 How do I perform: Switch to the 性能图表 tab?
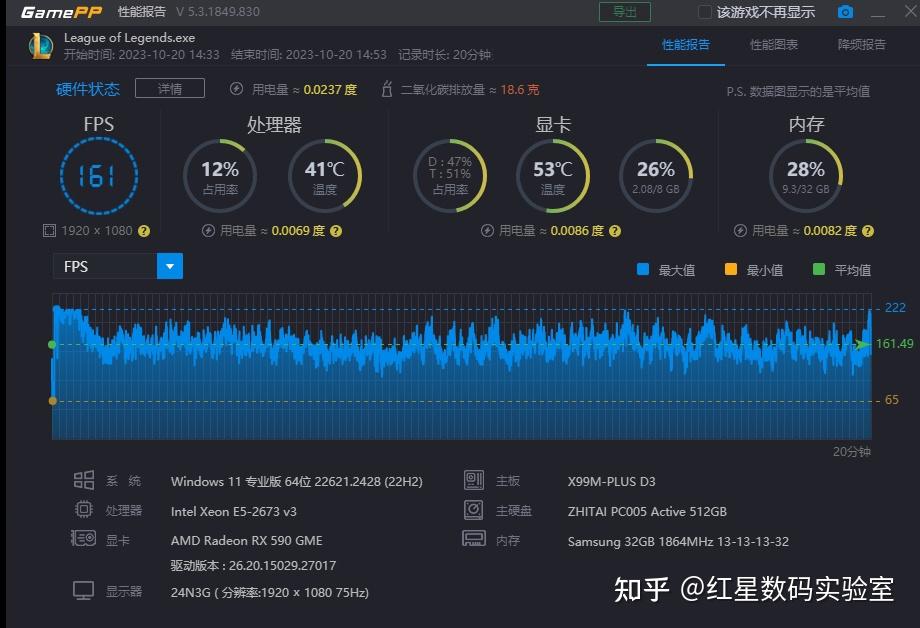[774, 45]
